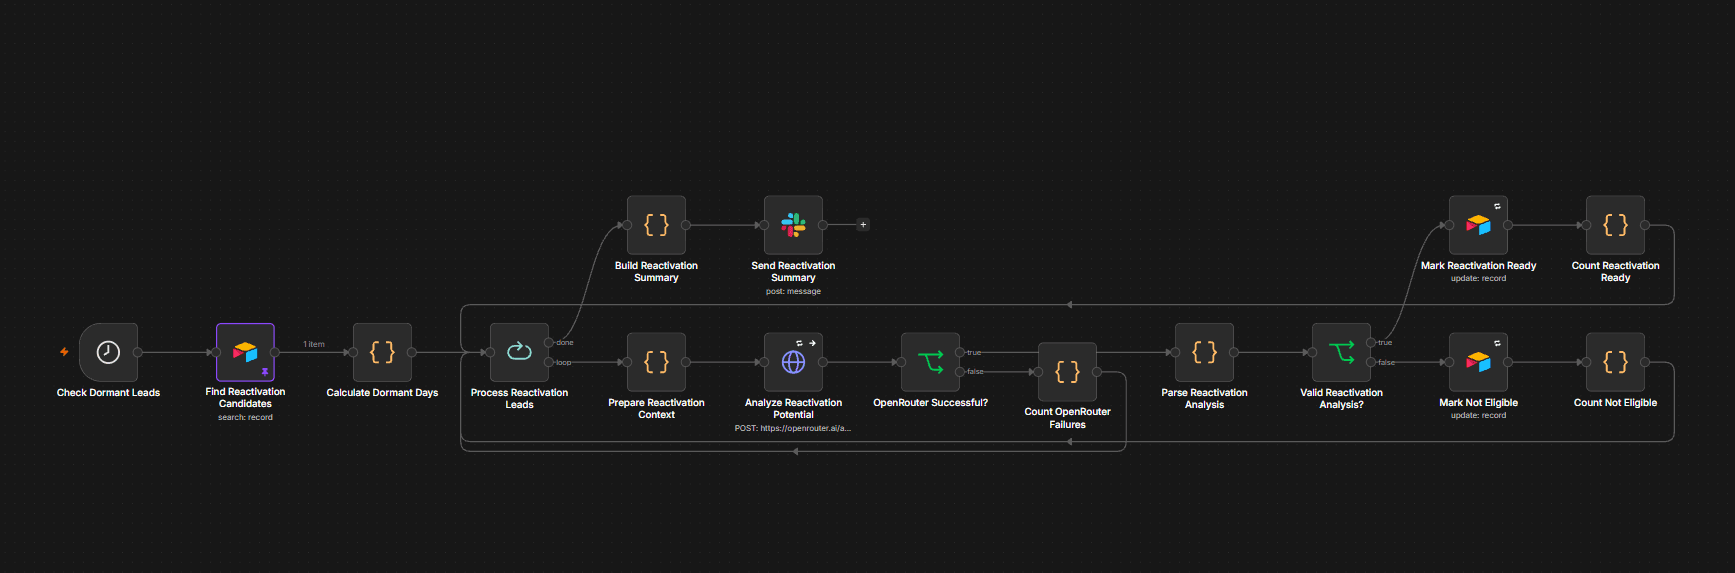1735x573 pixels.
Task: Select the Calculate Dormant Days code node
Action: coord(382,352)
